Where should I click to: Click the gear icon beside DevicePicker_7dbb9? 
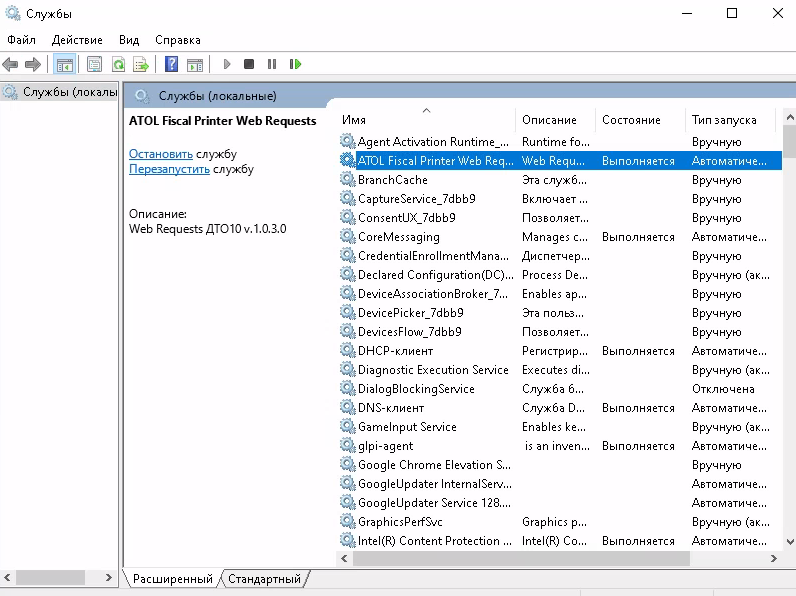click(x=347, y=312)
